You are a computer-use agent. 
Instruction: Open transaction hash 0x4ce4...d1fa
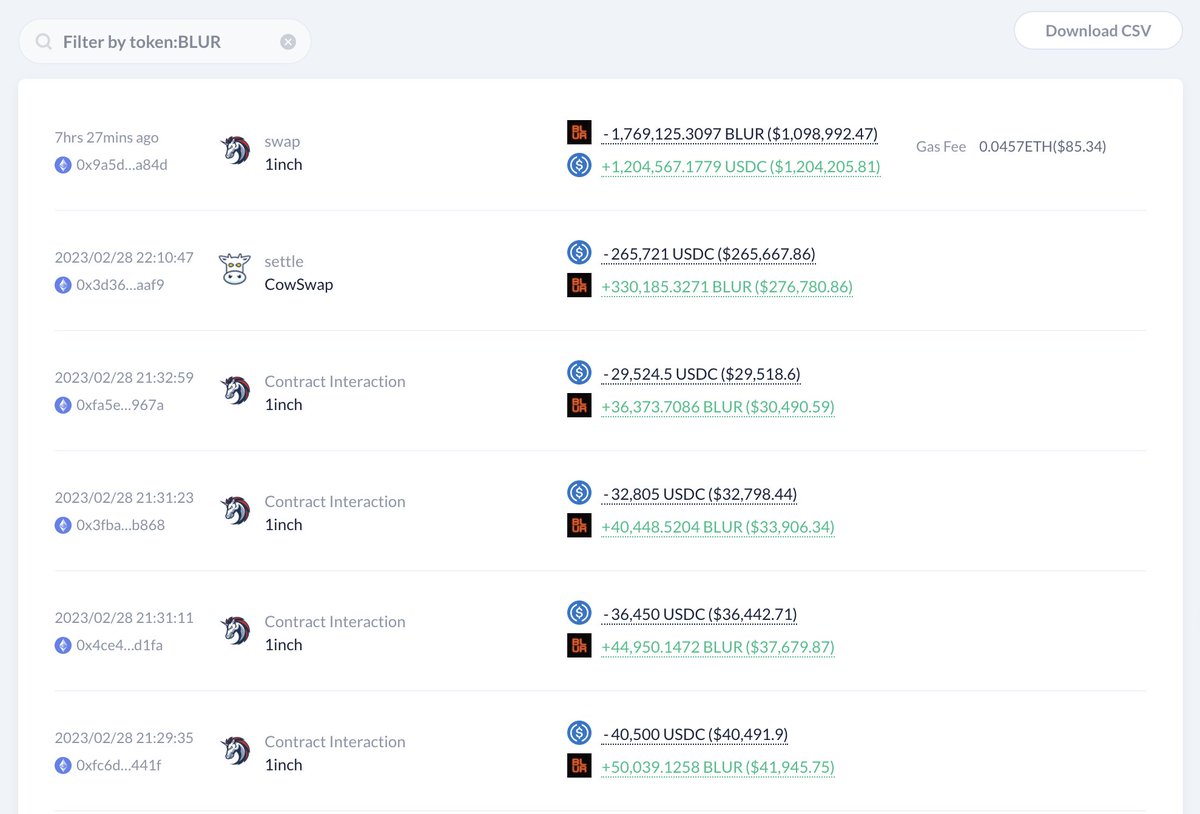click(x=120, y=644)
